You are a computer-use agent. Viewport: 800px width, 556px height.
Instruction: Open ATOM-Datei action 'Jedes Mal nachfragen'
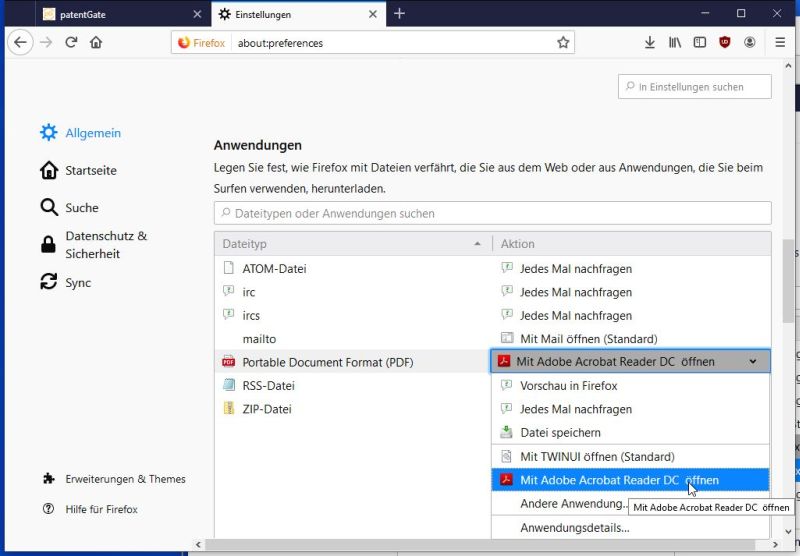pos(631,268)
